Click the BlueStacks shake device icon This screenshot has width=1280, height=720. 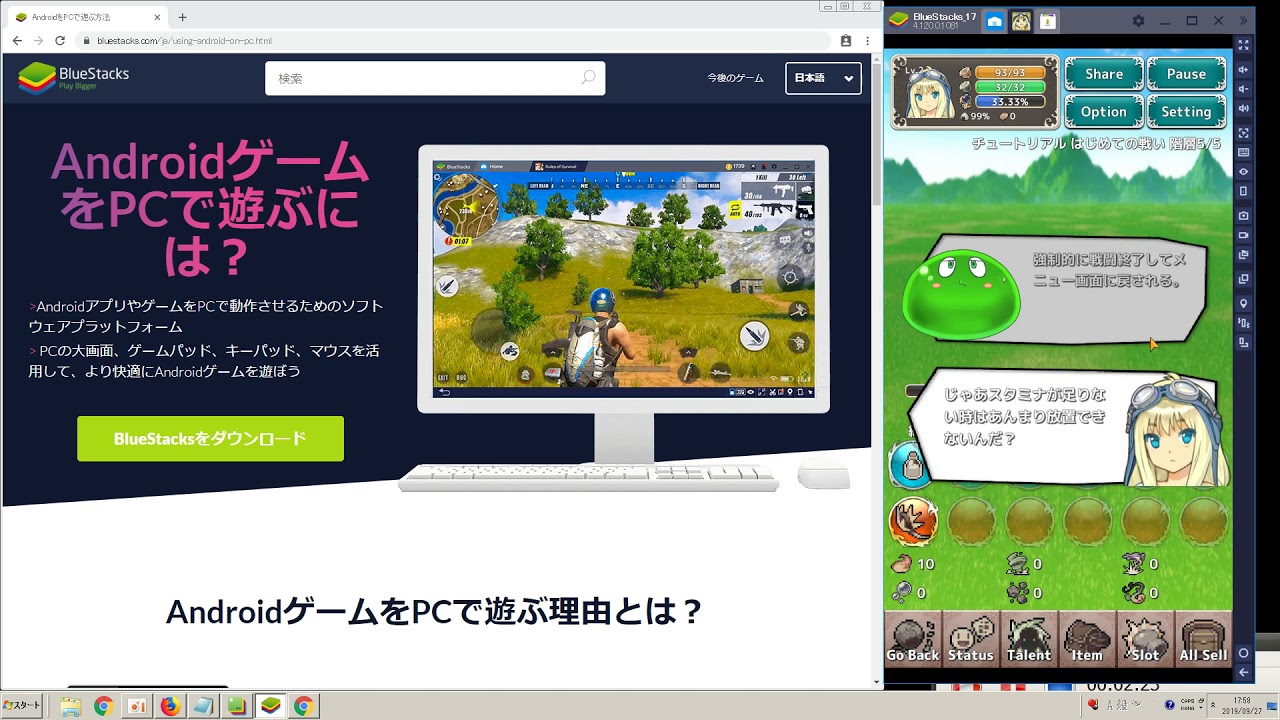[1243, 322]
